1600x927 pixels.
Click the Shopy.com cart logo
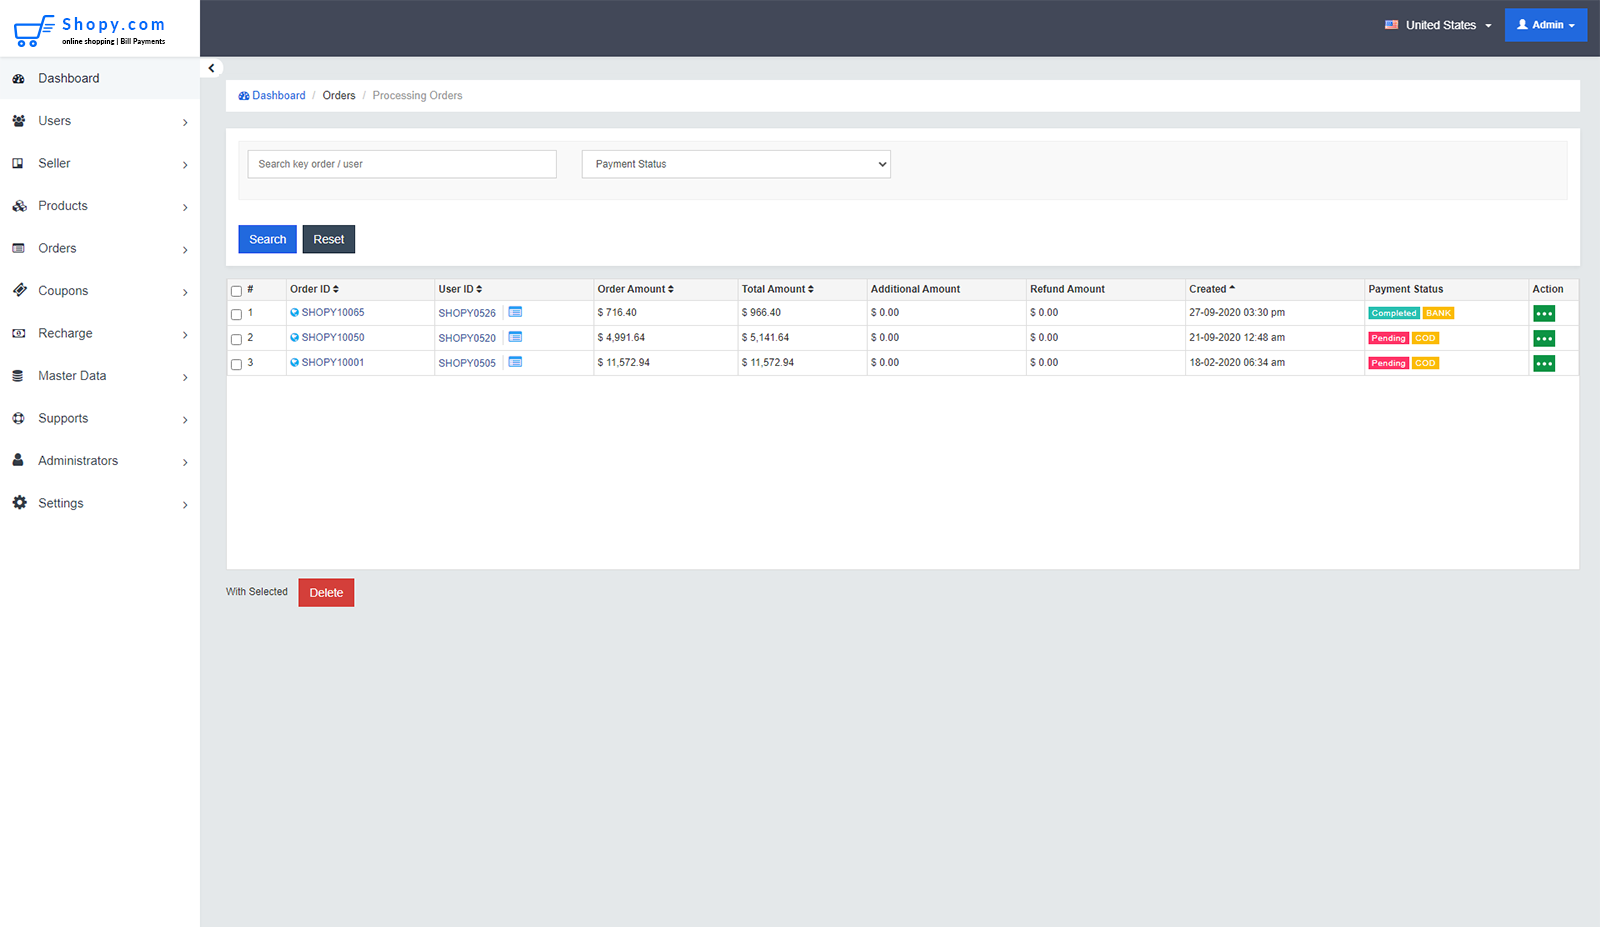[x=89, y=30]
